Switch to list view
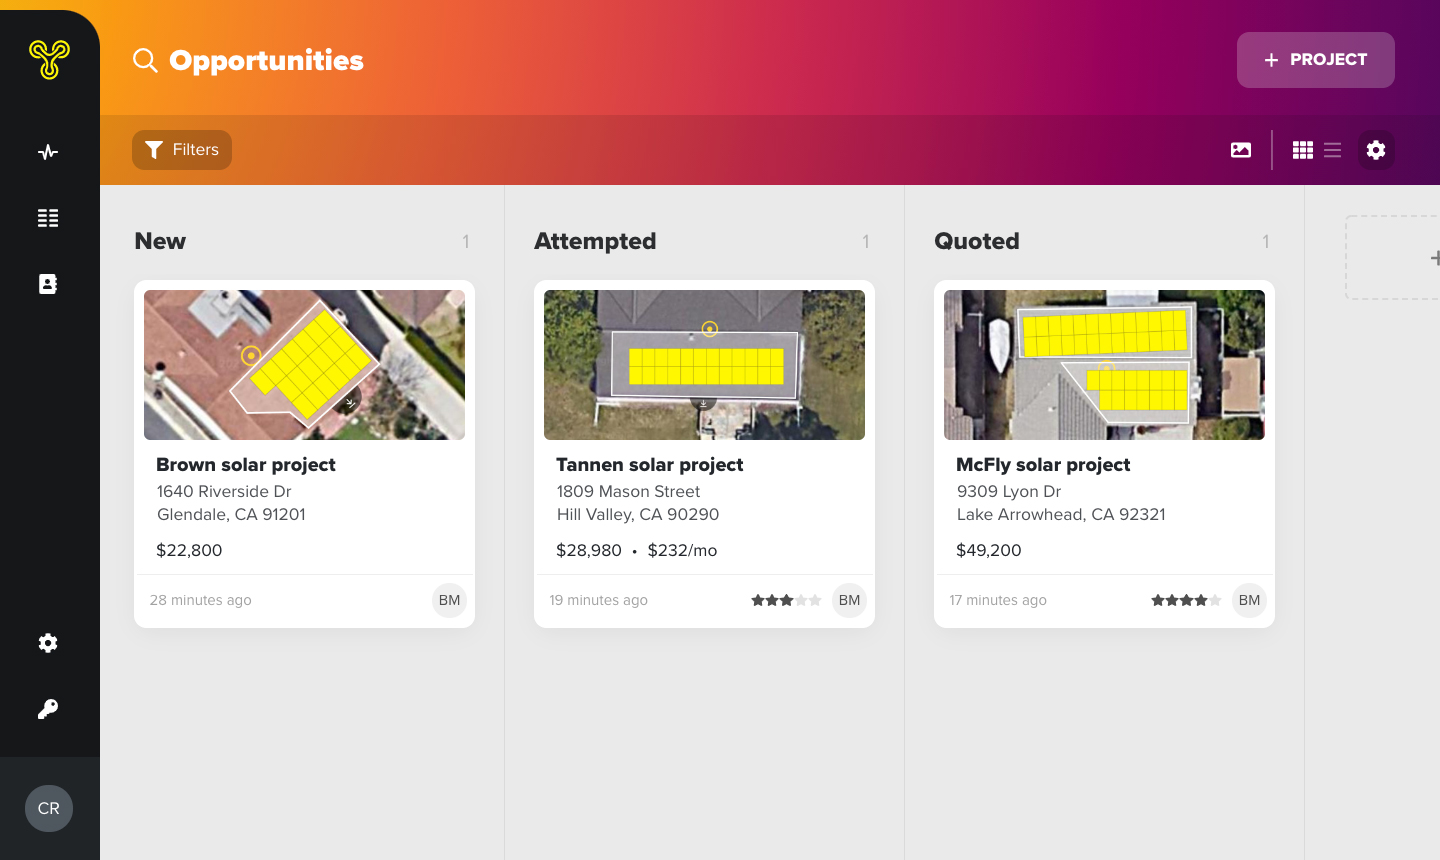The height and width of the screenshot is (860, 1440). pos(1333,150)
